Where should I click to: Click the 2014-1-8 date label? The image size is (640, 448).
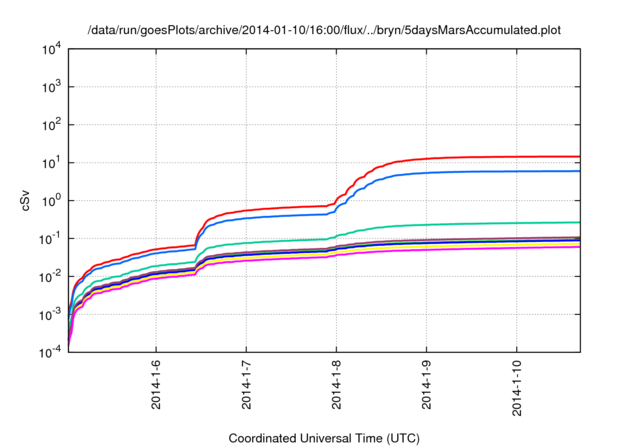click(x=336, y=384)
